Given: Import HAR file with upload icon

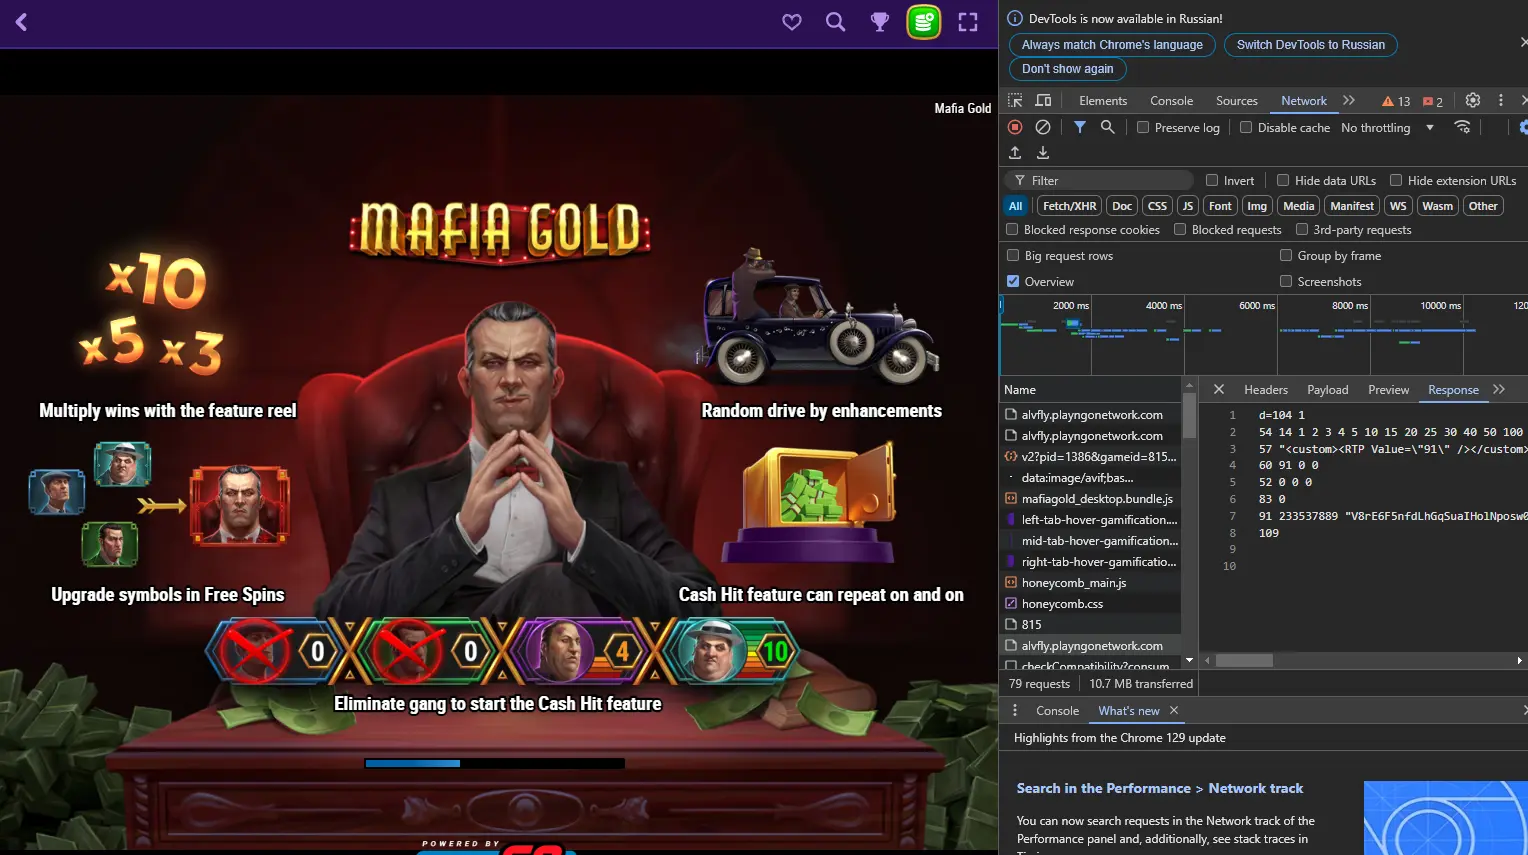Looking at the screenshot, I should pos(1015,153).
